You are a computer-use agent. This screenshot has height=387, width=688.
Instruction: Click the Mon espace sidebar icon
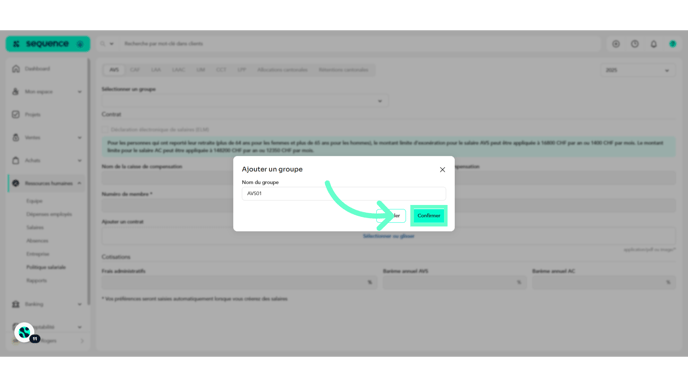(x=16, y=92)
